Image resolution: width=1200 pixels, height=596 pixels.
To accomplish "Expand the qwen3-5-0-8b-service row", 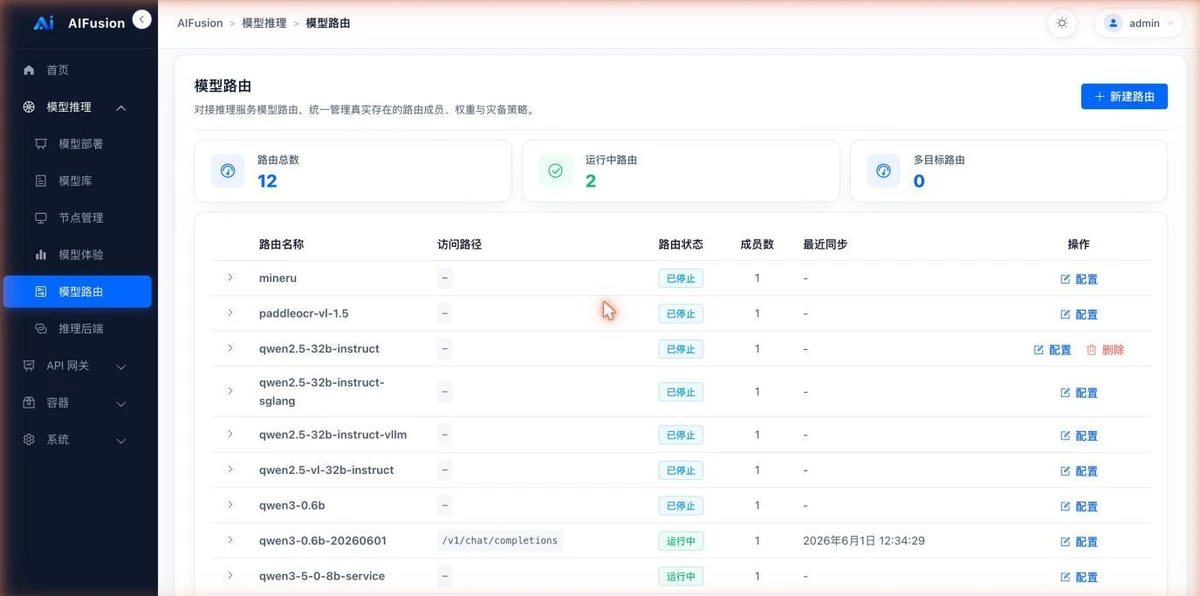I will (230, 576).
